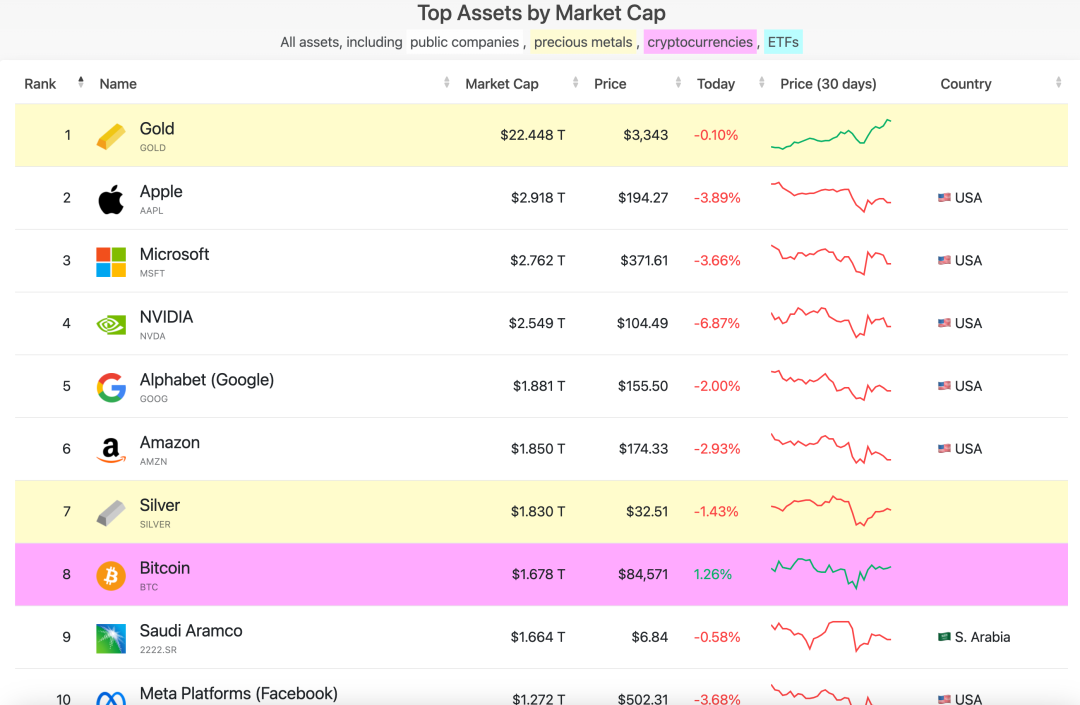Click NVIDIA 30-day price chart
This screenshot has width=1080, height=705.
pyautogui.click(x=831, y=322)
